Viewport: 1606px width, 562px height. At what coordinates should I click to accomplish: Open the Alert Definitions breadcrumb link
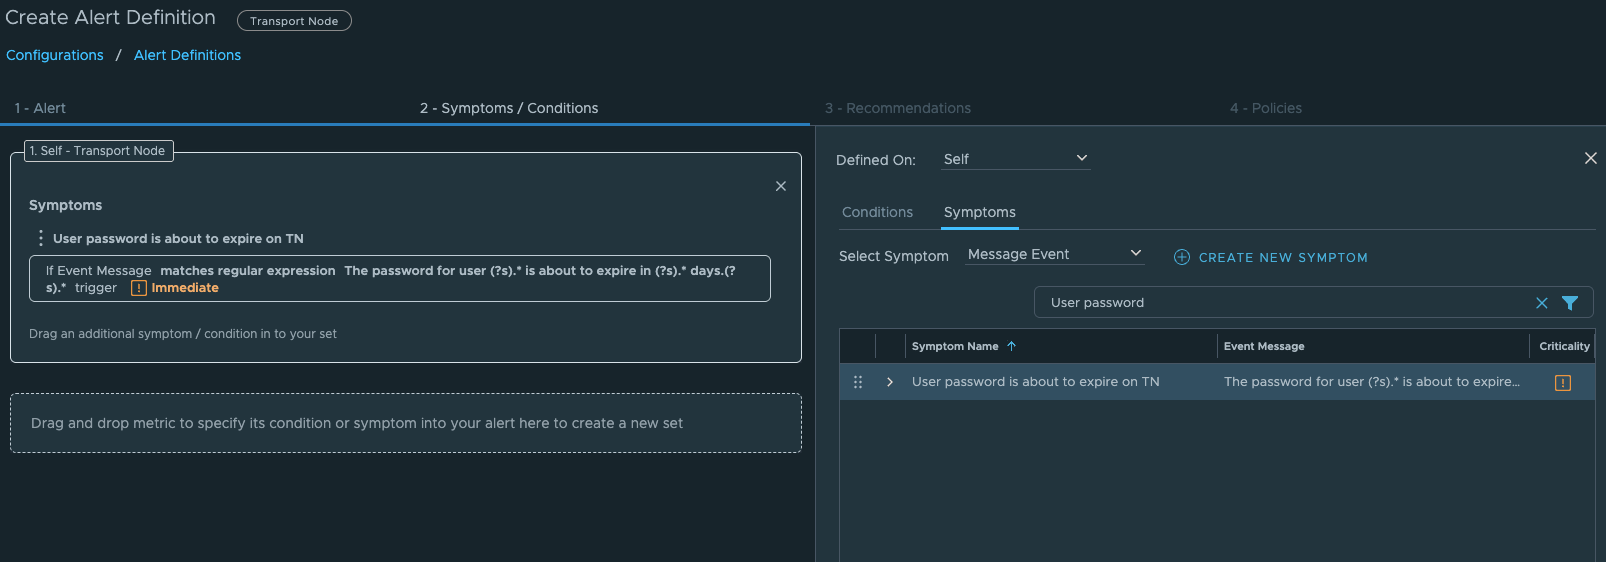coord(187,55)
